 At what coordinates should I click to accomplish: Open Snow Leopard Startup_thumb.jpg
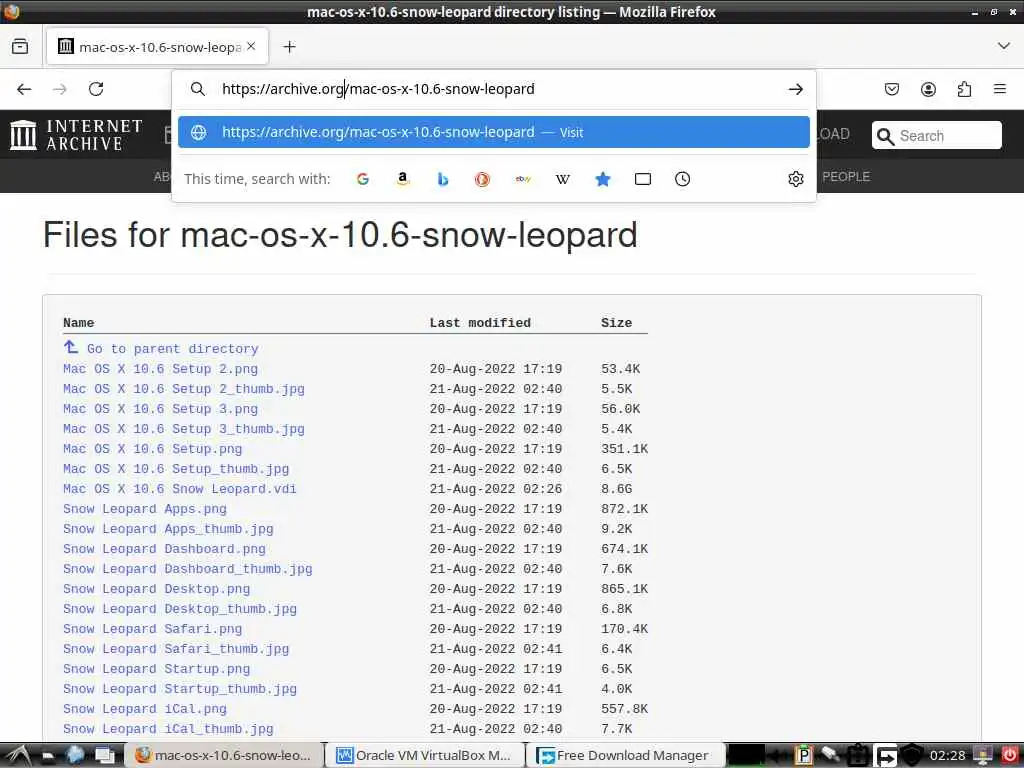pyautogui.click(x=180, y=689)
